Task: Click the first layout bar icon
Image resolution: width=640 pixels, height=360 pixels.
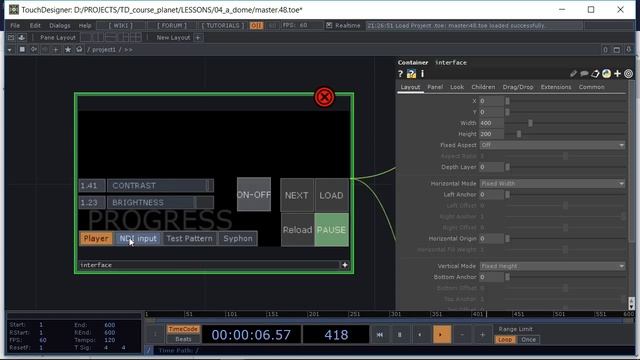Action: [11, 38]
